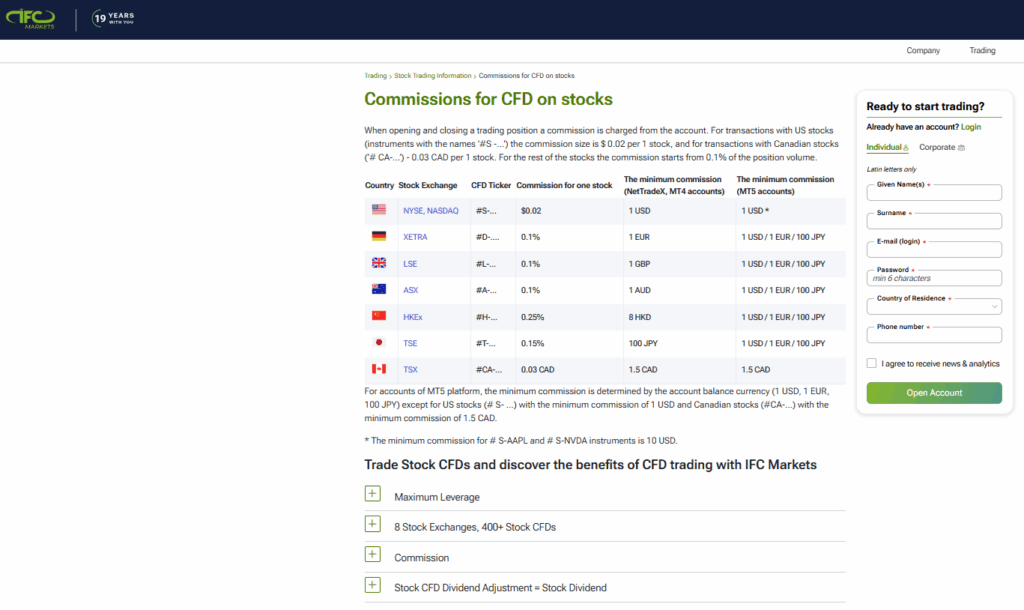Switch to the Corporate account tab

pos(942,148)
